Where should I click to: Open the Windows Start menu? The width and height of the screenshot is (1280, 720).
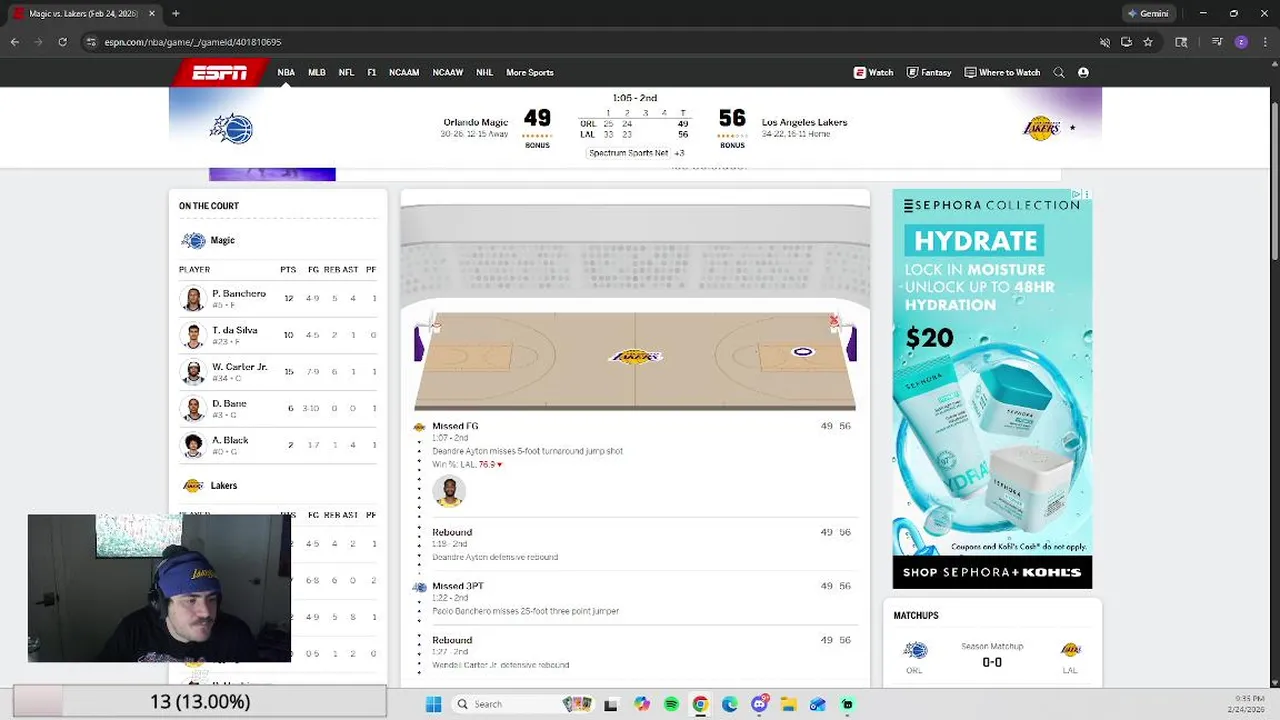tap(433, 704)
